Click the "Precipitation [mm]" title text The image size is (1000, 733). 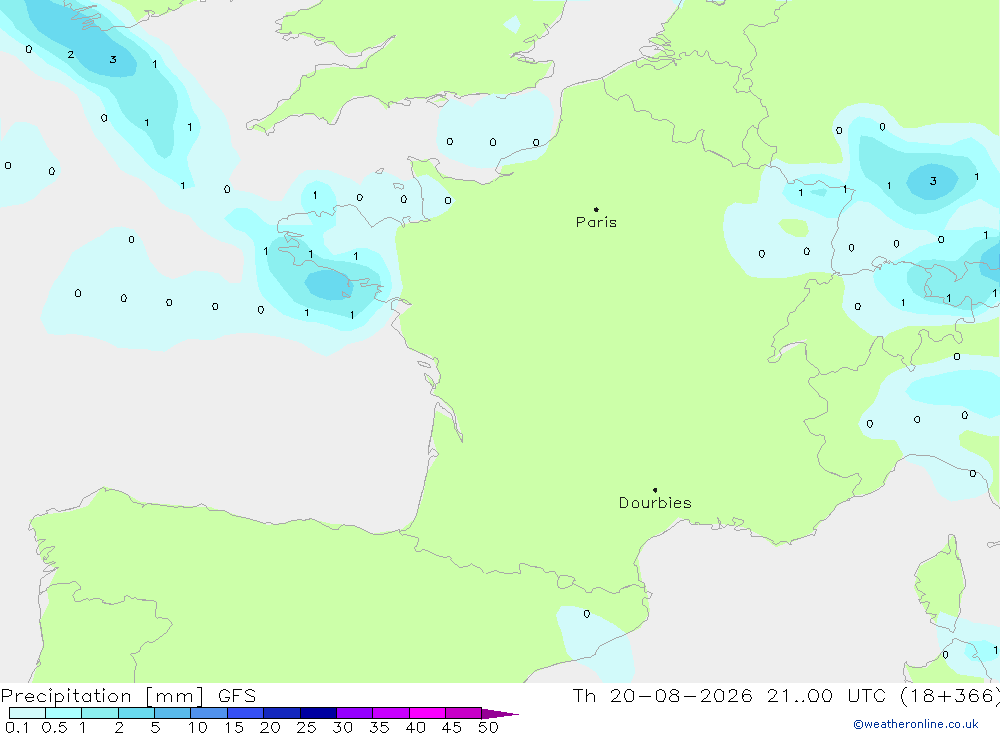tap(102, 696)
